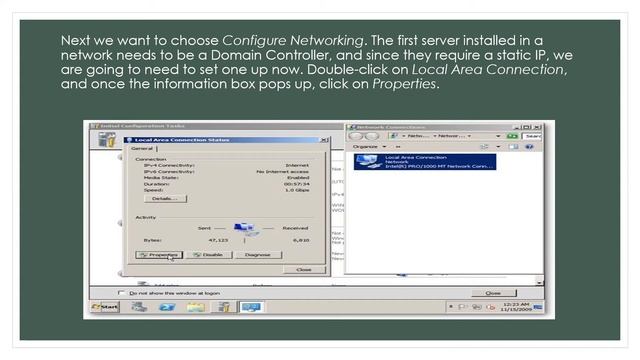
Task: Switch to Initial Configuration Tasks taskbar button
Action: click(224, 307)
